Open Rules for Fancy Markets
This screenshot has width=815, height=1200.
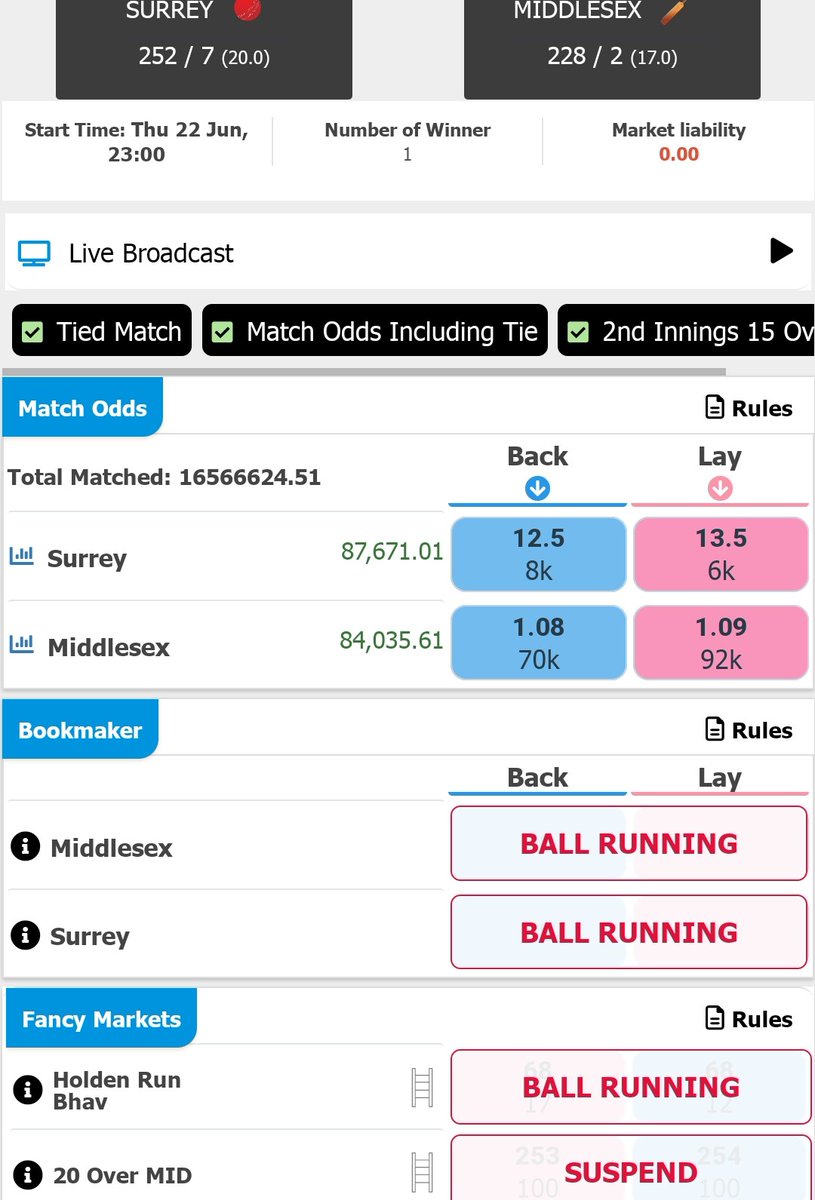click(748, 1019)
